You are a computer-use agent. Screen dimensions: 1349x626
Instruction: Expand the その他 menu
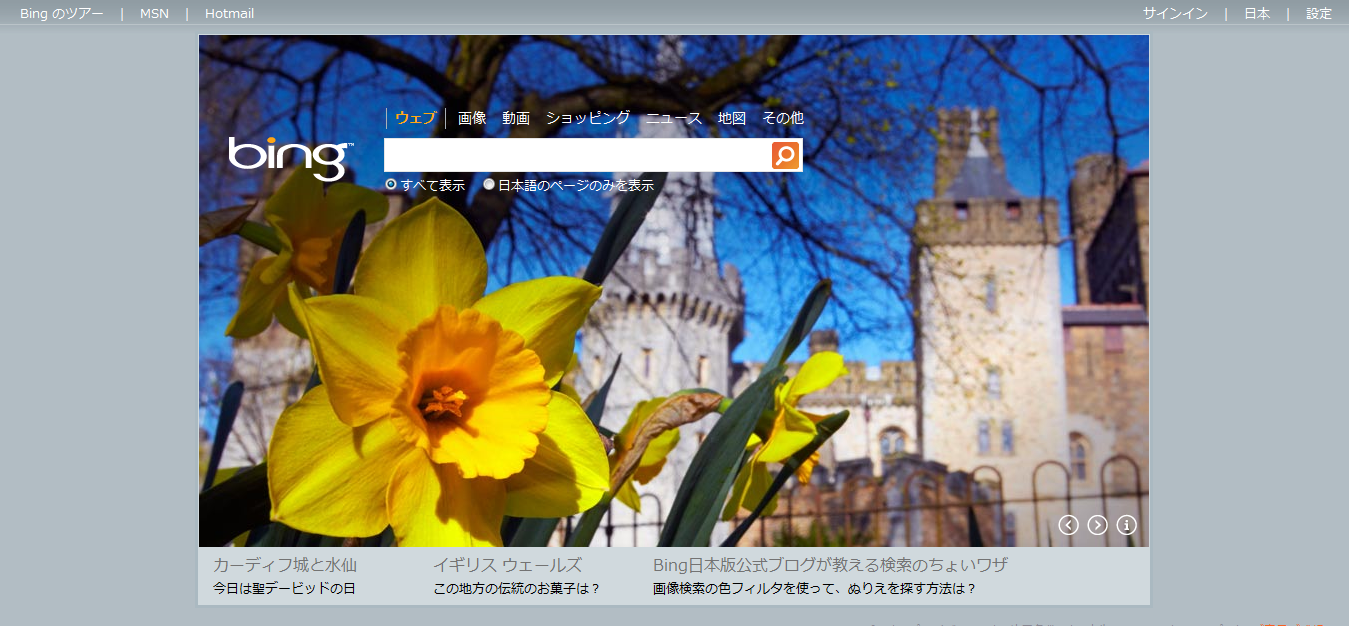click(x=782, y=118)
